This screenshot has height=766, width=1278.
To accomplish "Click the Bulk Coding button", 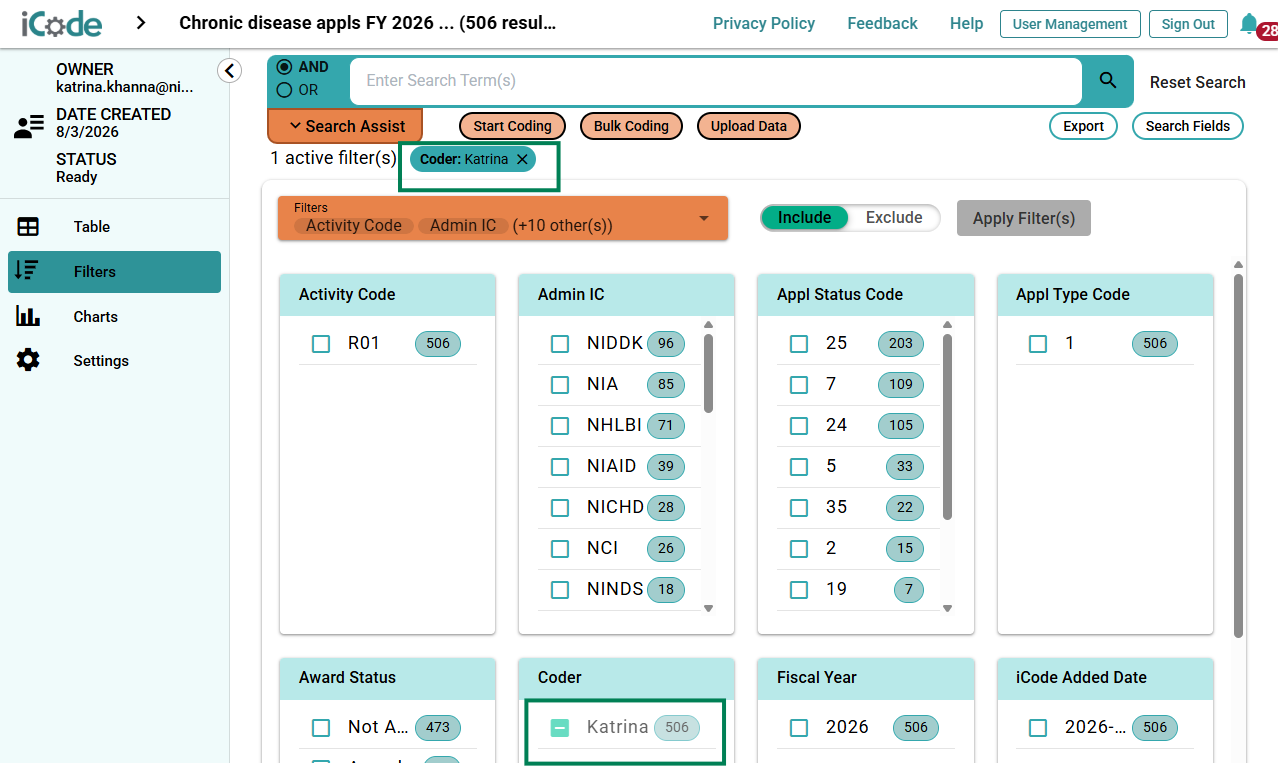I will click(x=631, y=126).
